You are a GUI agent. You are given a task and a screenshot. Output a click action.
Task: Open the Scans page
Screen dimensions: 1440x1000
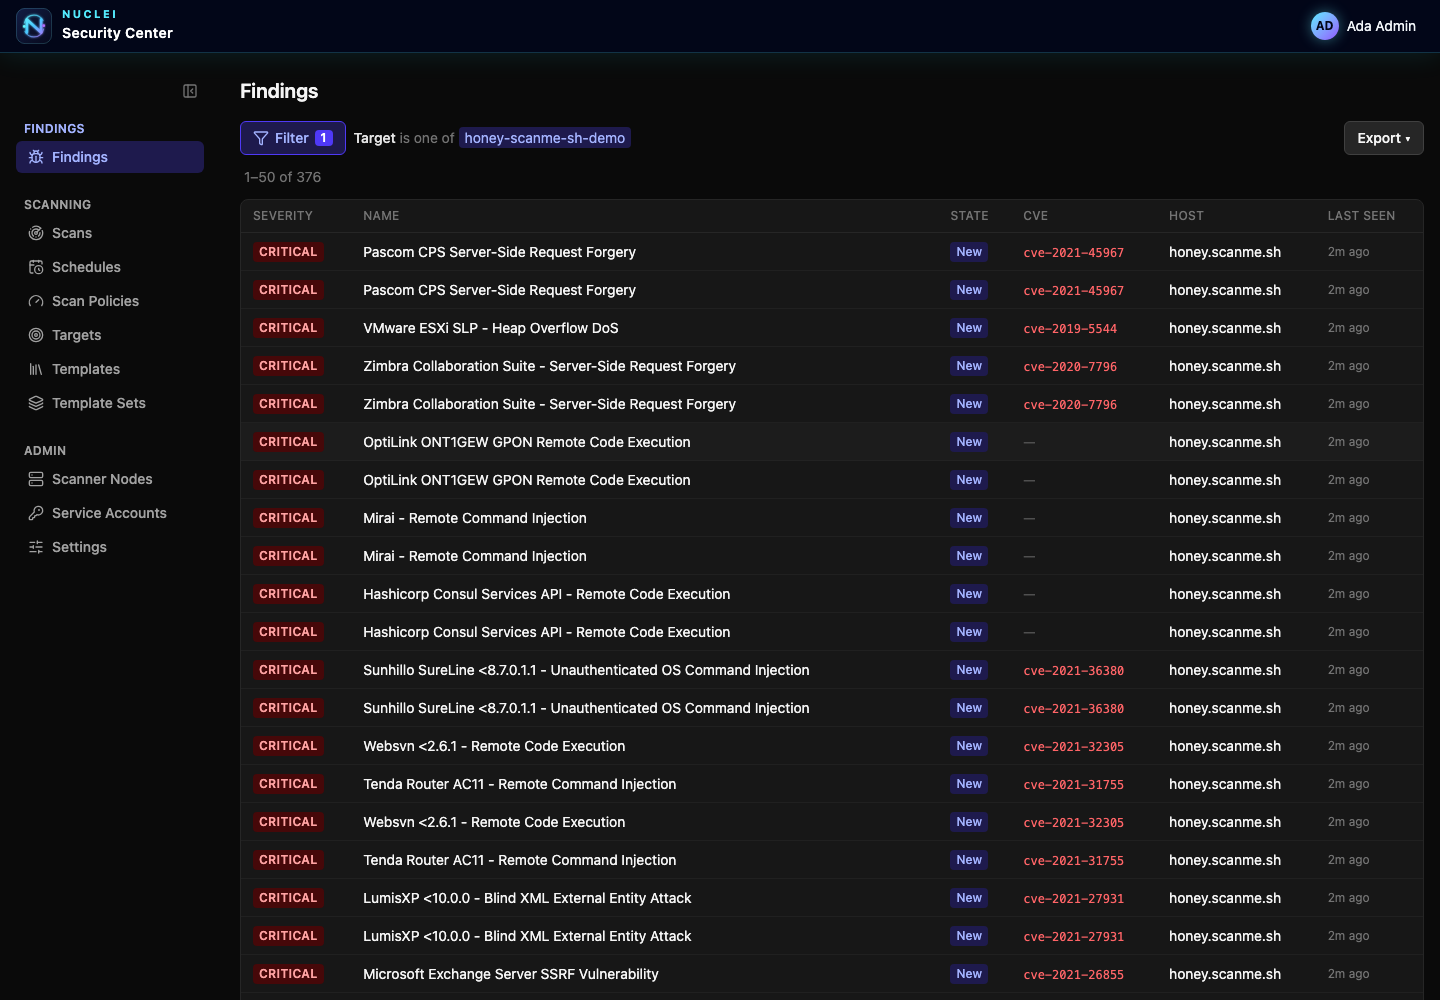110,233
